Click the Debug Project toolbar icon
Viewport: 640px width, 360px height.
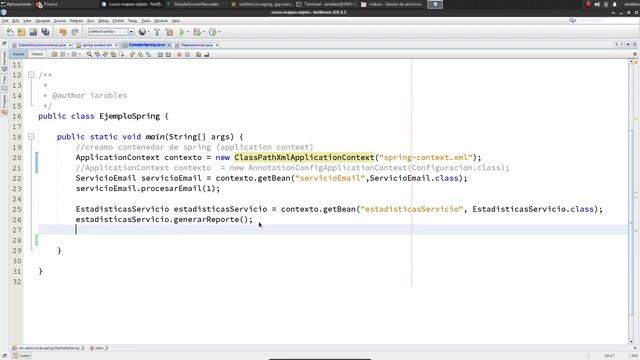click(197, 32)
